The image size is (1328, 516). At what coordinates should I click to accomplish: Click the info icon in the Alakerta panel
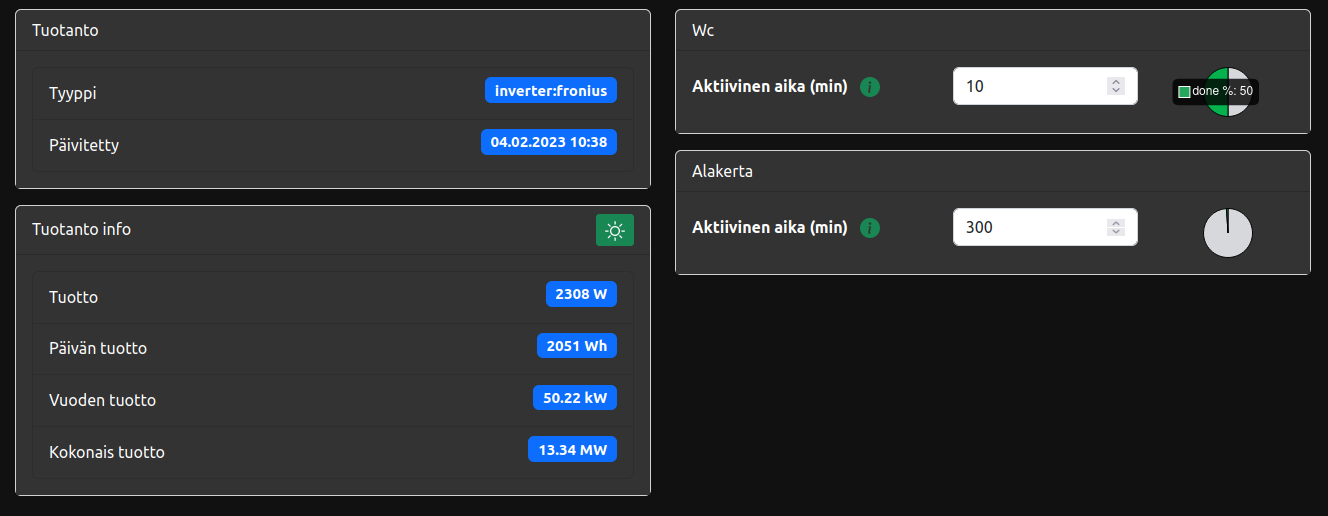(870, 228)
